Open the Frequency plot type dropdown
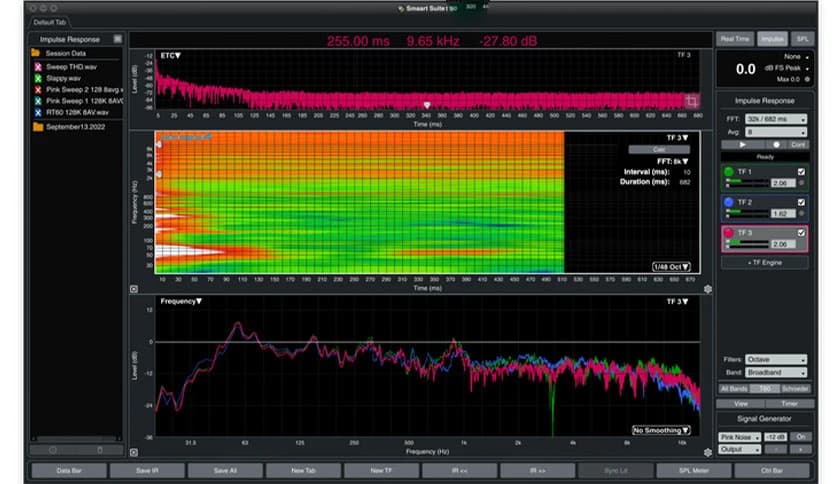The height and width of the screenshot is (484, 836). [x=181, y=301]
